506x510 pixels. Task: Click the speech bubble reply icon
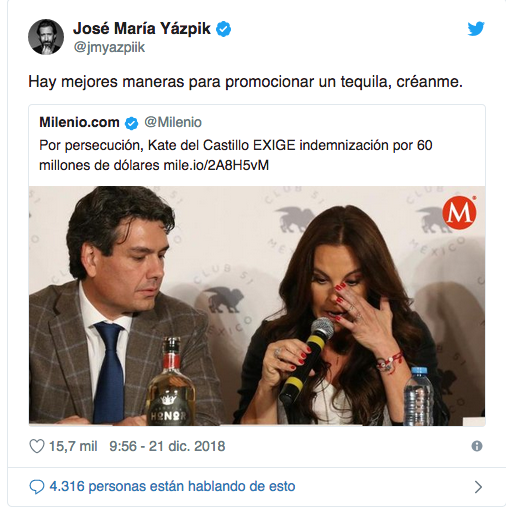[x=37, y=487]
